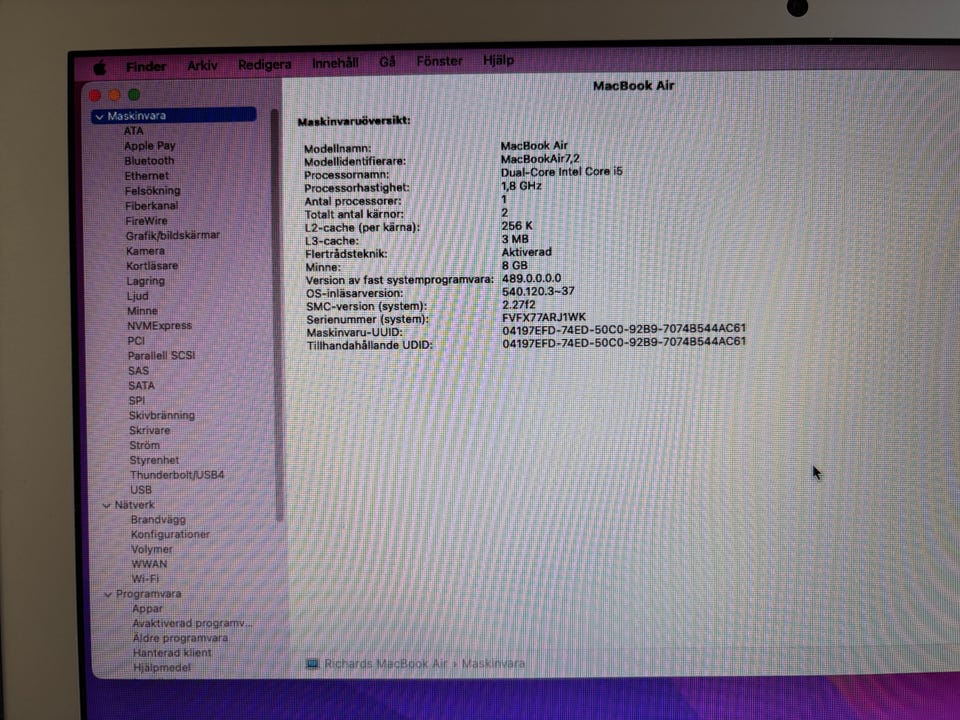Select Appar under Programvara

click(148, 609)
